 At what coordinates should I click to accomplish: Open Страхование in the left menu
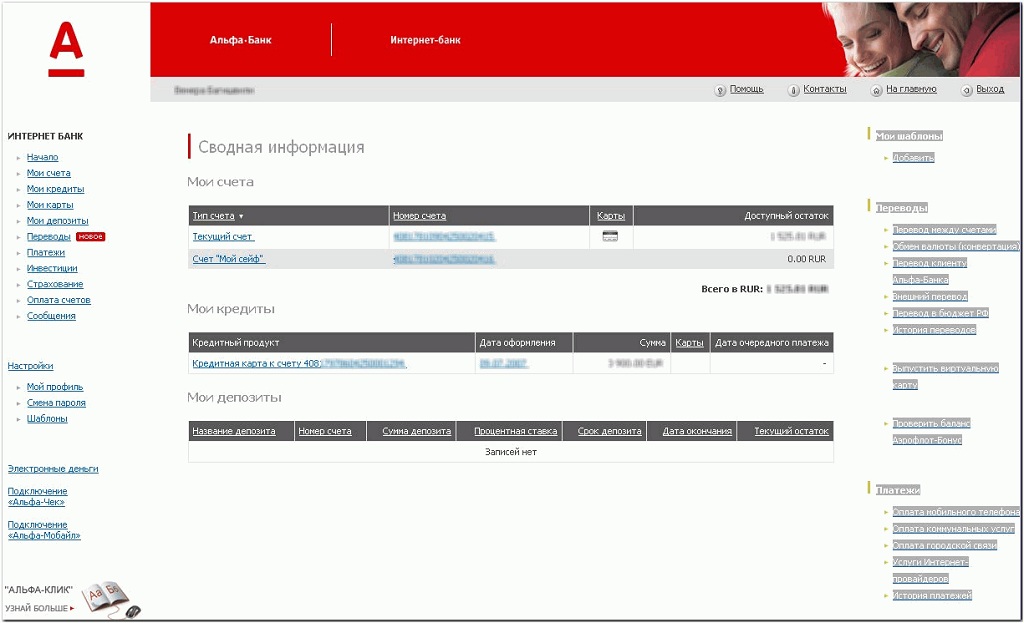[55, 284]
